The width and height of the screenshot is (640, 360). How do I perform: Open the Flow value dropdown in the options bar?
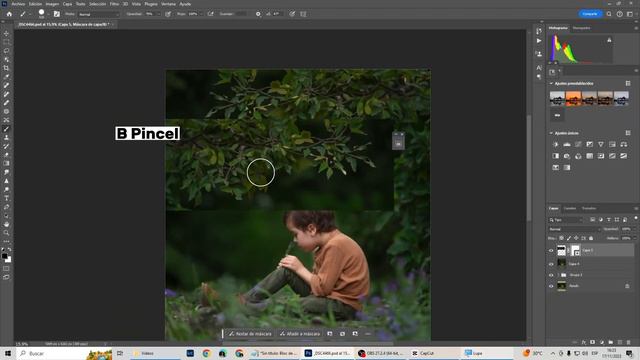[201, 14]
